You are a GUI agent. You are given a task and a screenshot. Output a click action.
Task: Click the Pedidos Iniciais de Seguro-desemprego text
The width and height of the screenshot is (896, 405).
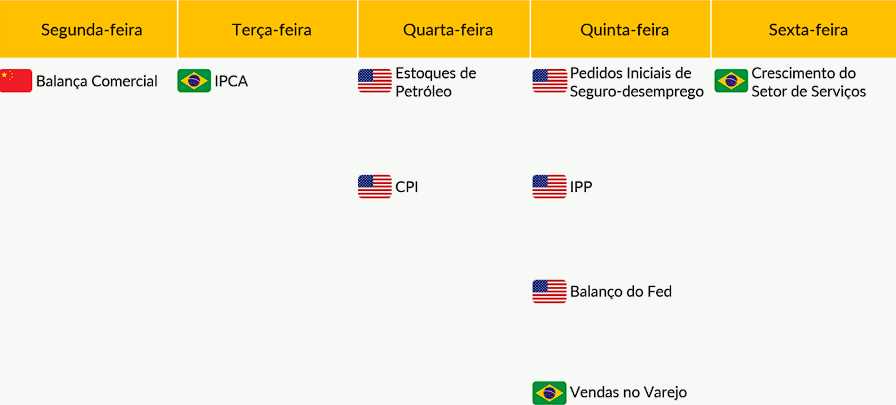[x=636, y=82]
